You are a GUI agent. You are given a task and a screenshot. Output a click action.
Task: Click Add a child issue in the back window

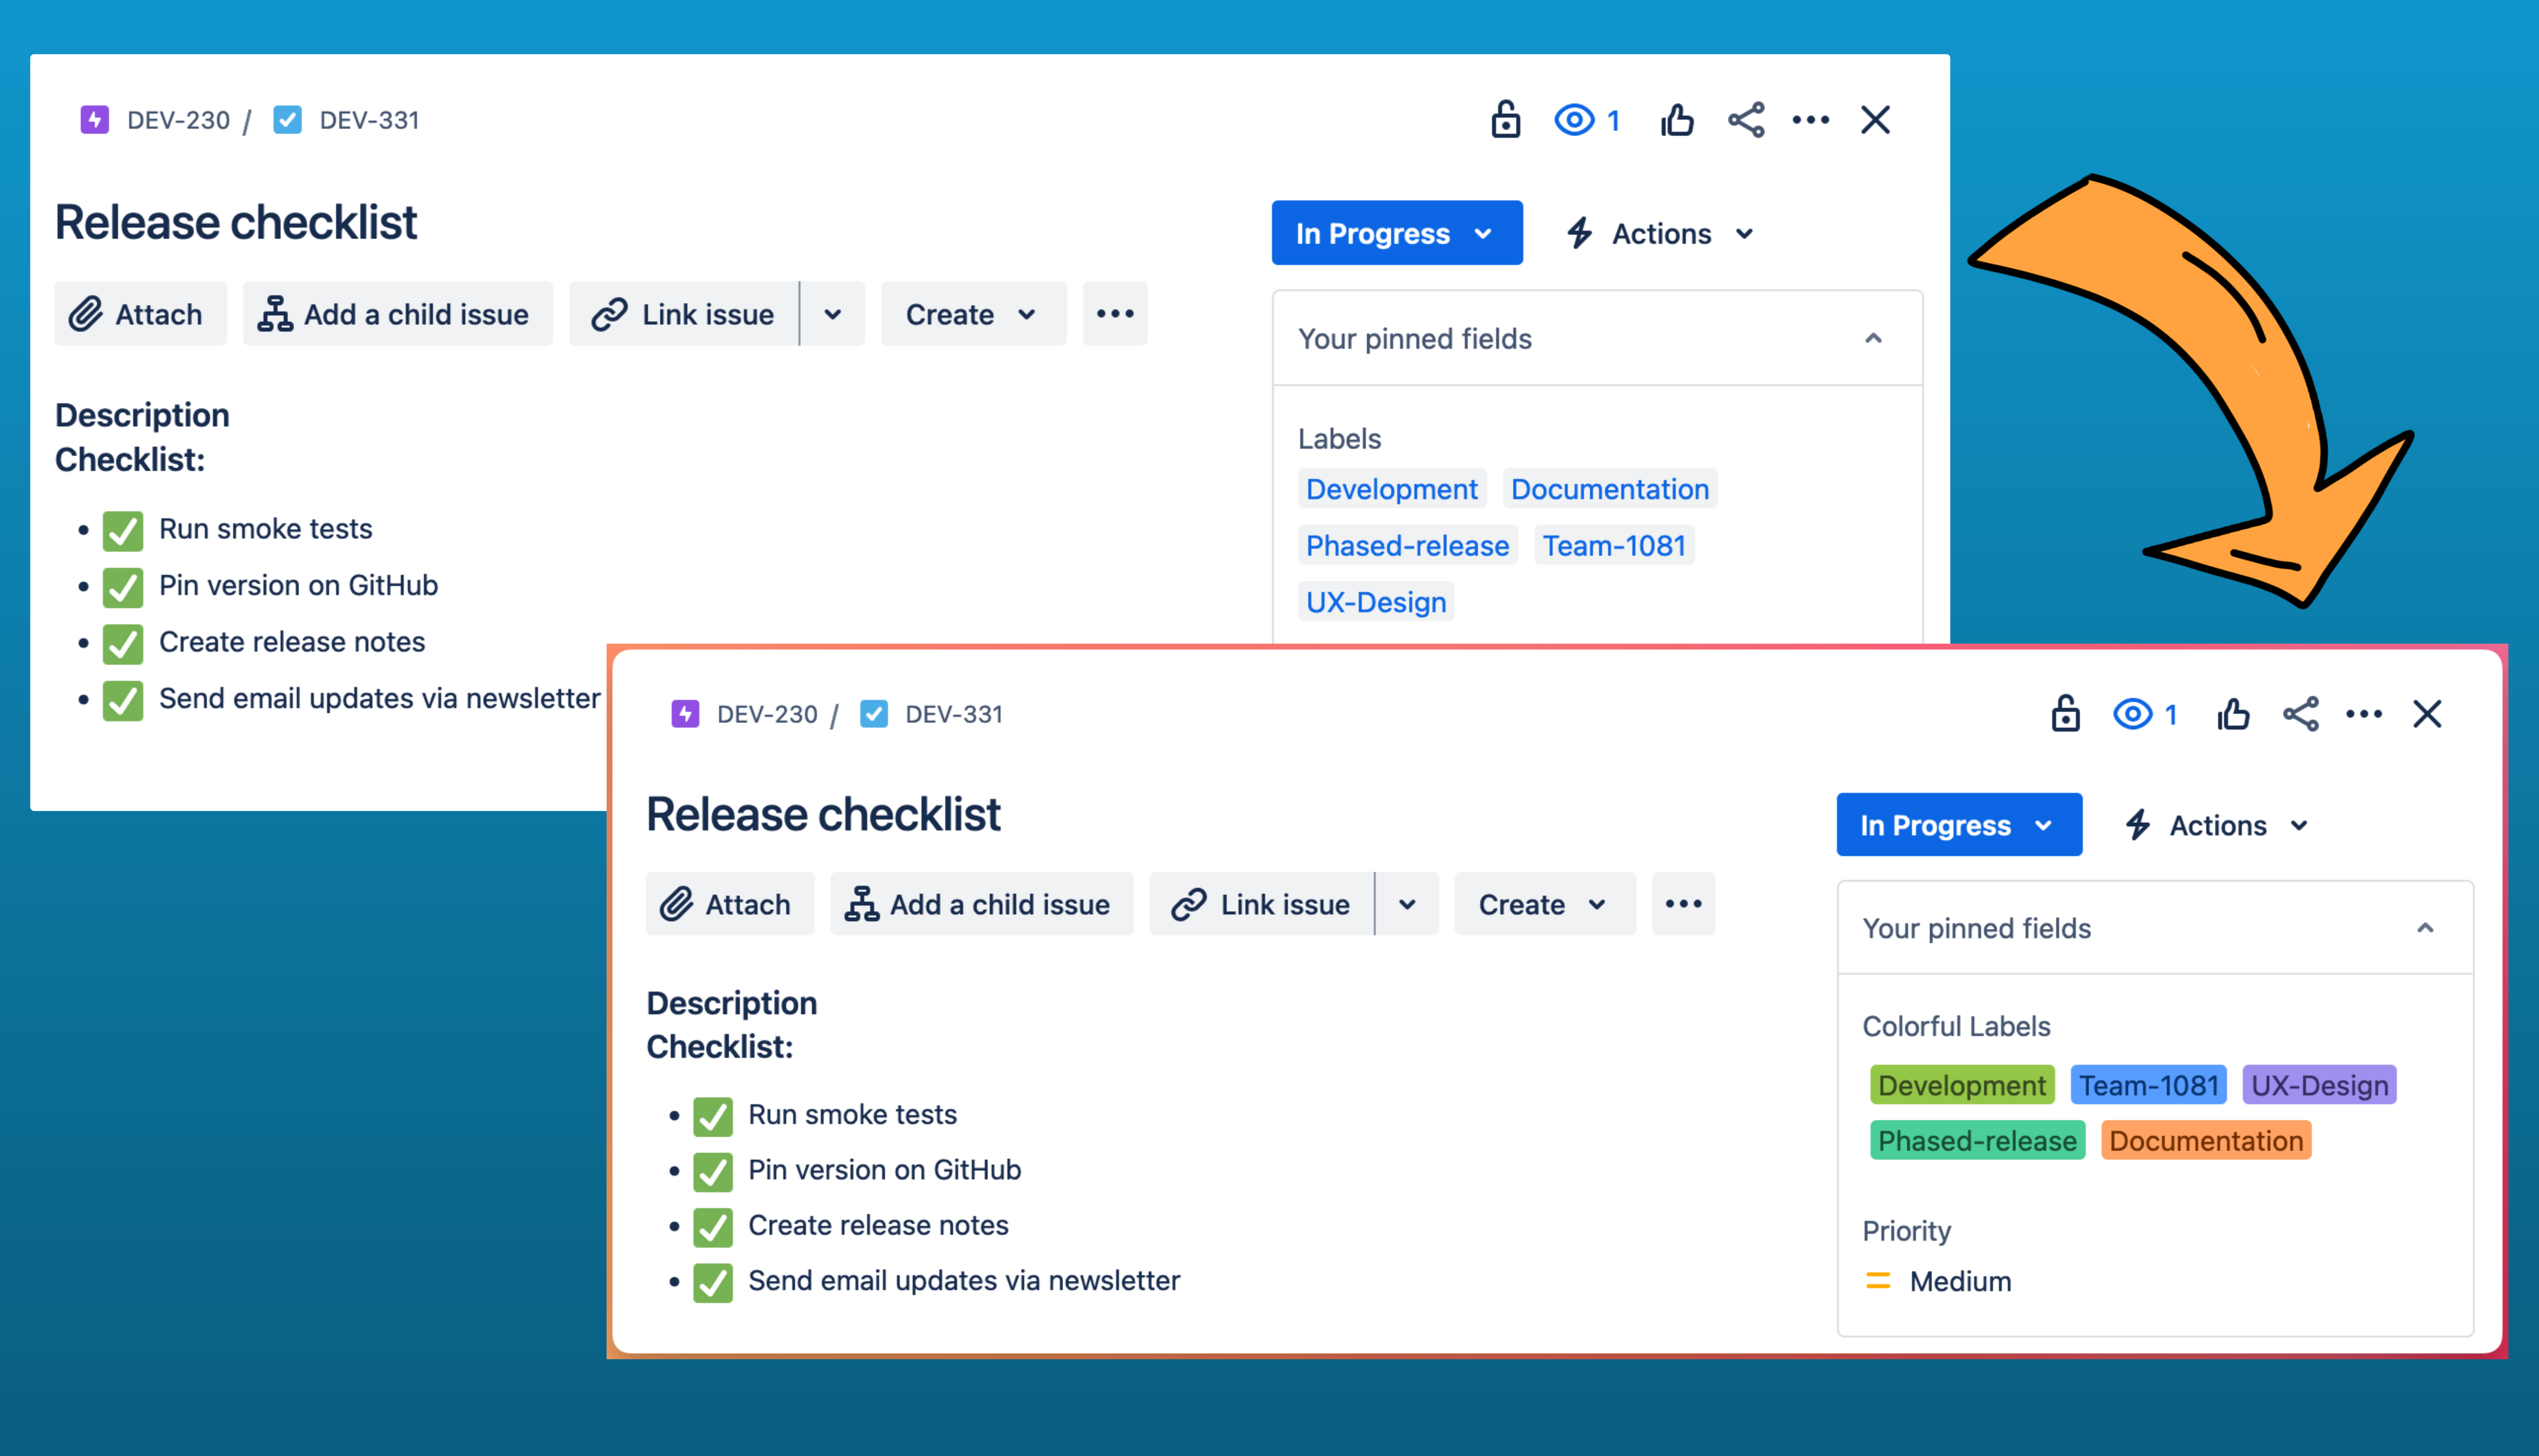398,314
